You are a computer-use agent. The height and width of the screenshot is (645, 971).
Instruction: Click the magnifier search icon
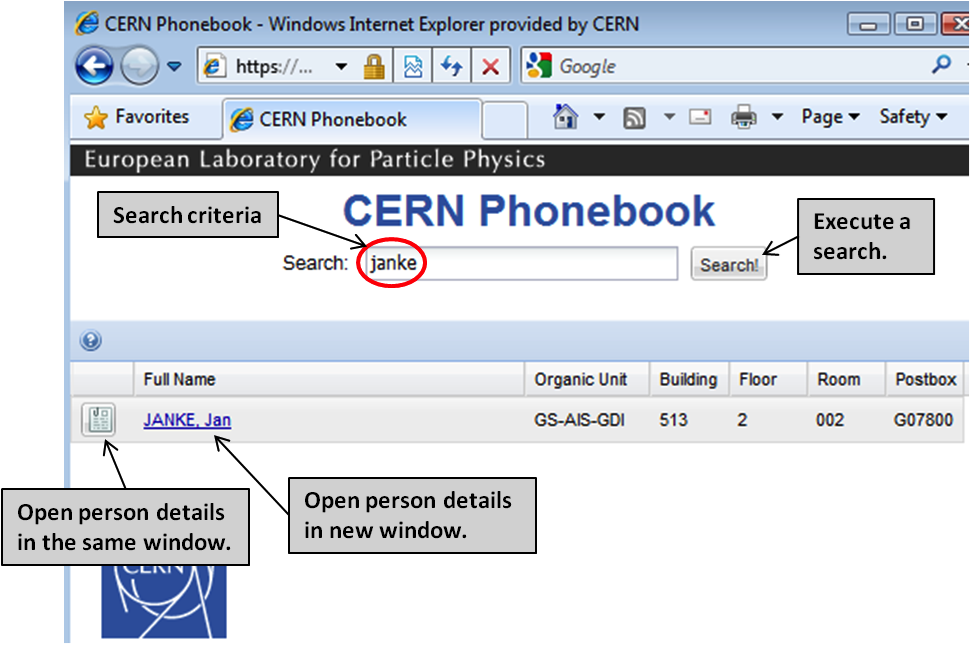pyautogui.click(x=941, y=66)
